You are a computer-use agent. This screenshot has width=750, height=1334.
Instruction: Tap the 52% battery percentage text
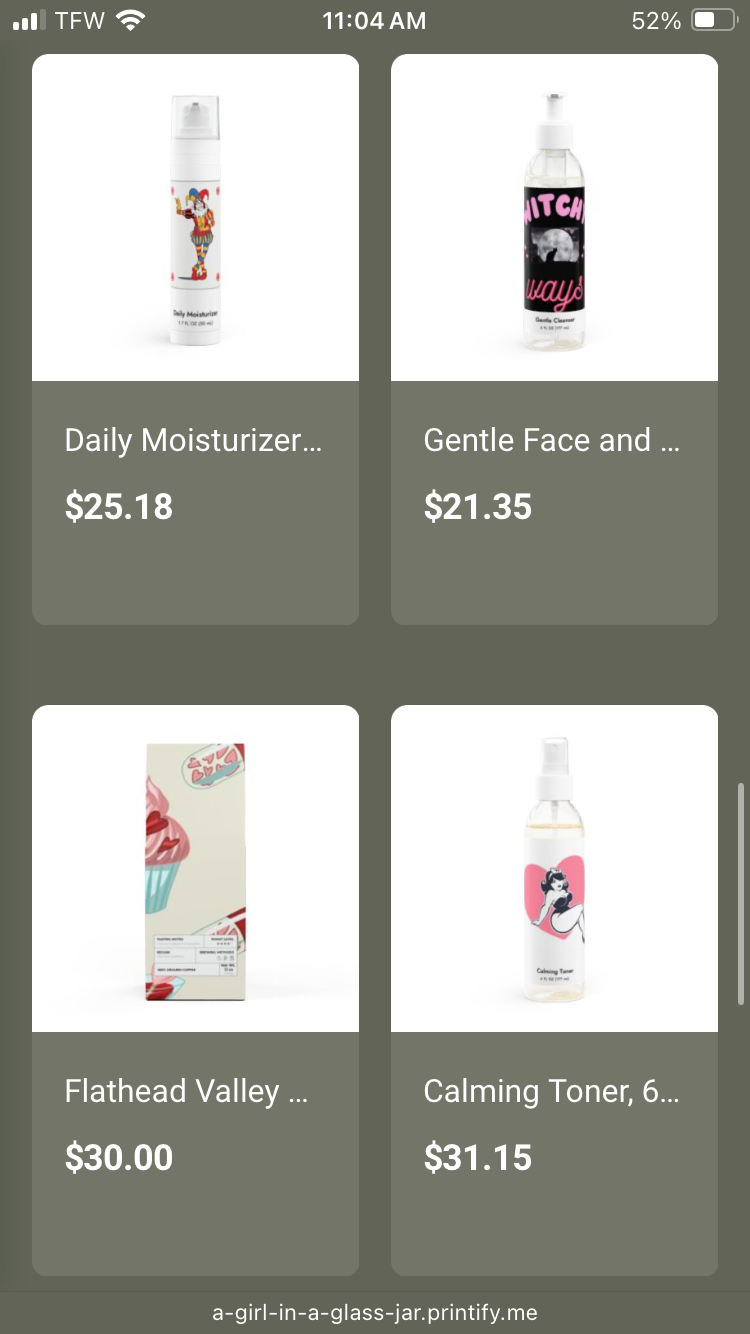click(x=656, y=21)
